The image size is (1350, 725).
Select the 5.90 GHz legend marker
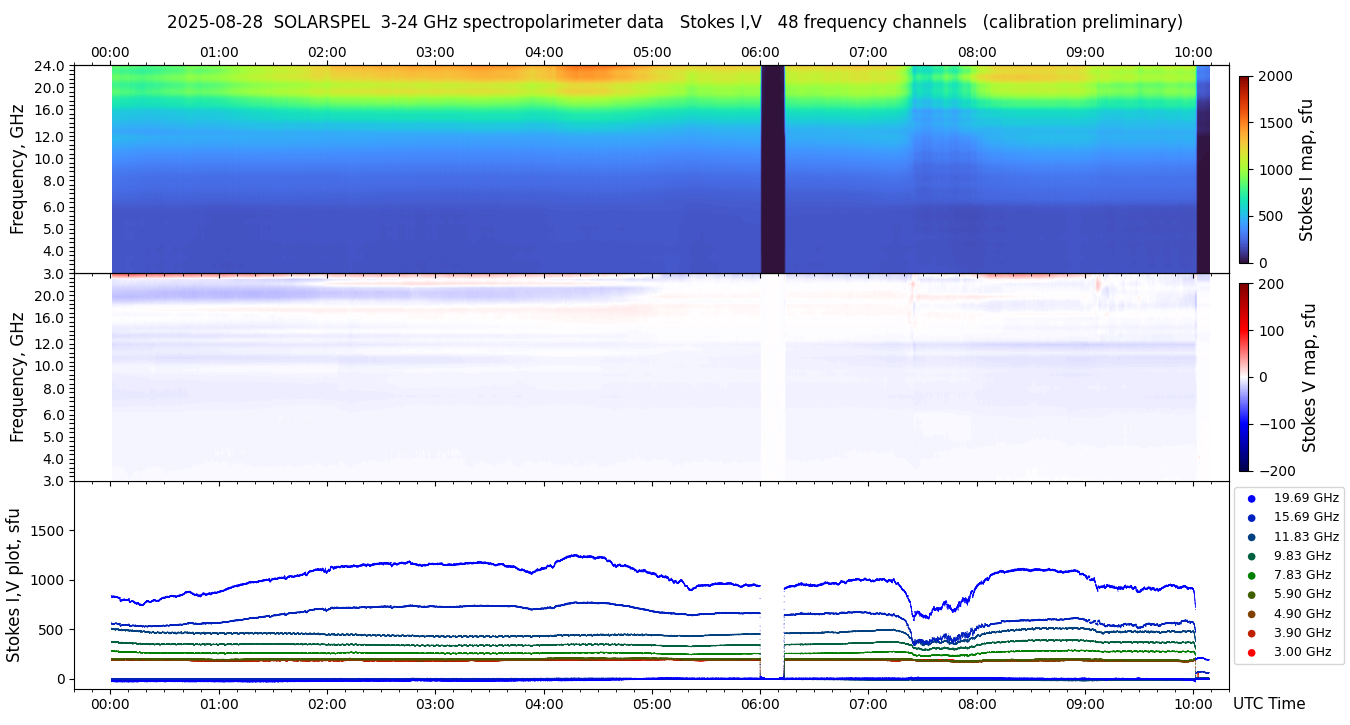click(x=1251, y=595)
